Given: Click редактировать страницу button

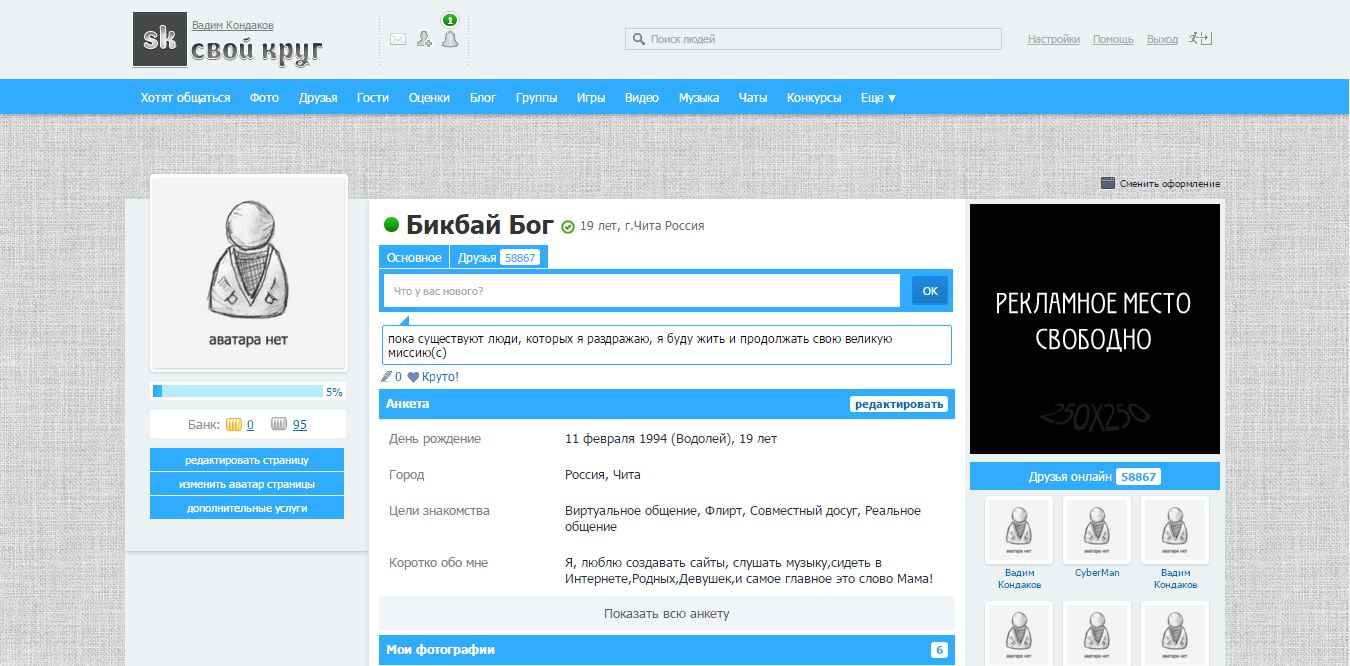Looking at the screenshot, I should [247, 460].
